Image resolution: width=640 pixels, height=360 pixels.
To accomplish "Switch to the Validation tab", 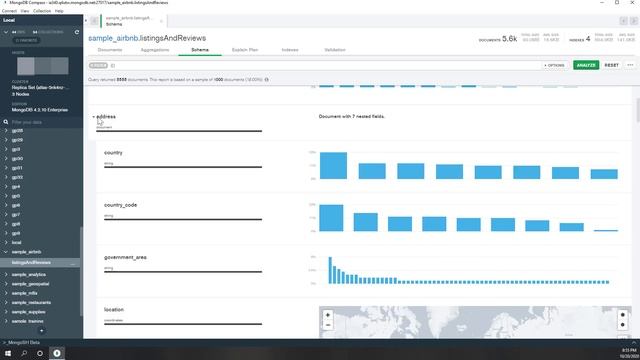I will pyautogui.click(x=335, y=50).
